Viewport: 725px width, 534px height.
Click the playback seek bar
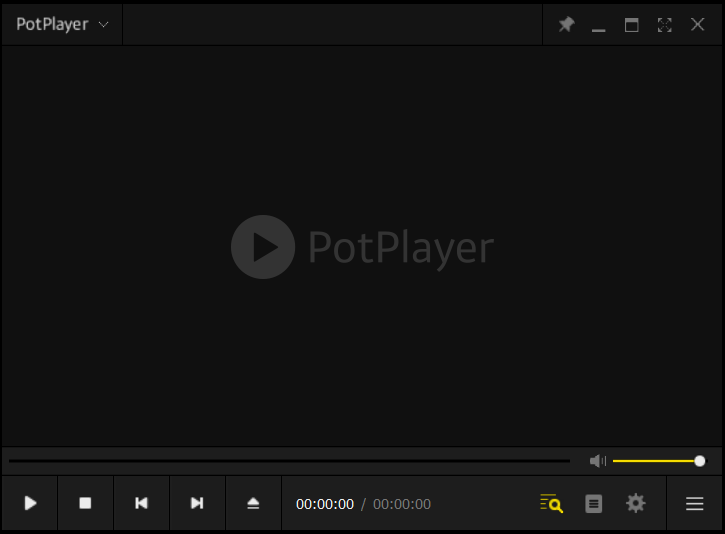[289, 461]
